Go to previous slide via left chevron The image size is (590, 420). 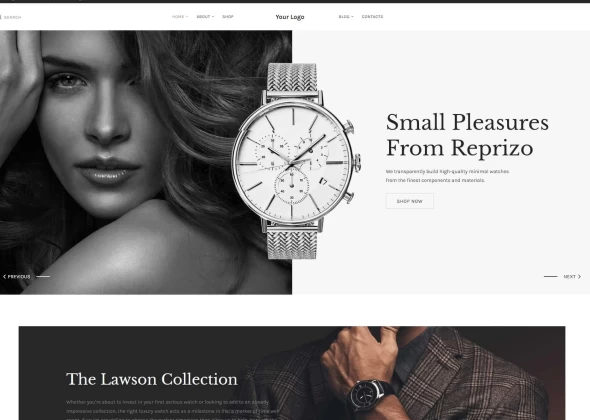(x=5, y=277)
